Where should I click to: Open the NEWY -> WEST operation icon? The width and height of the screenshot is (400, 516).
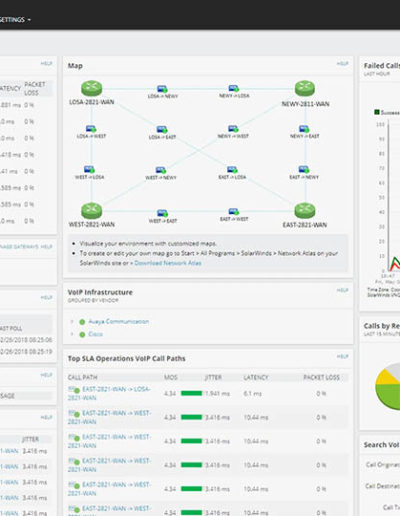[x=233, y=129]
